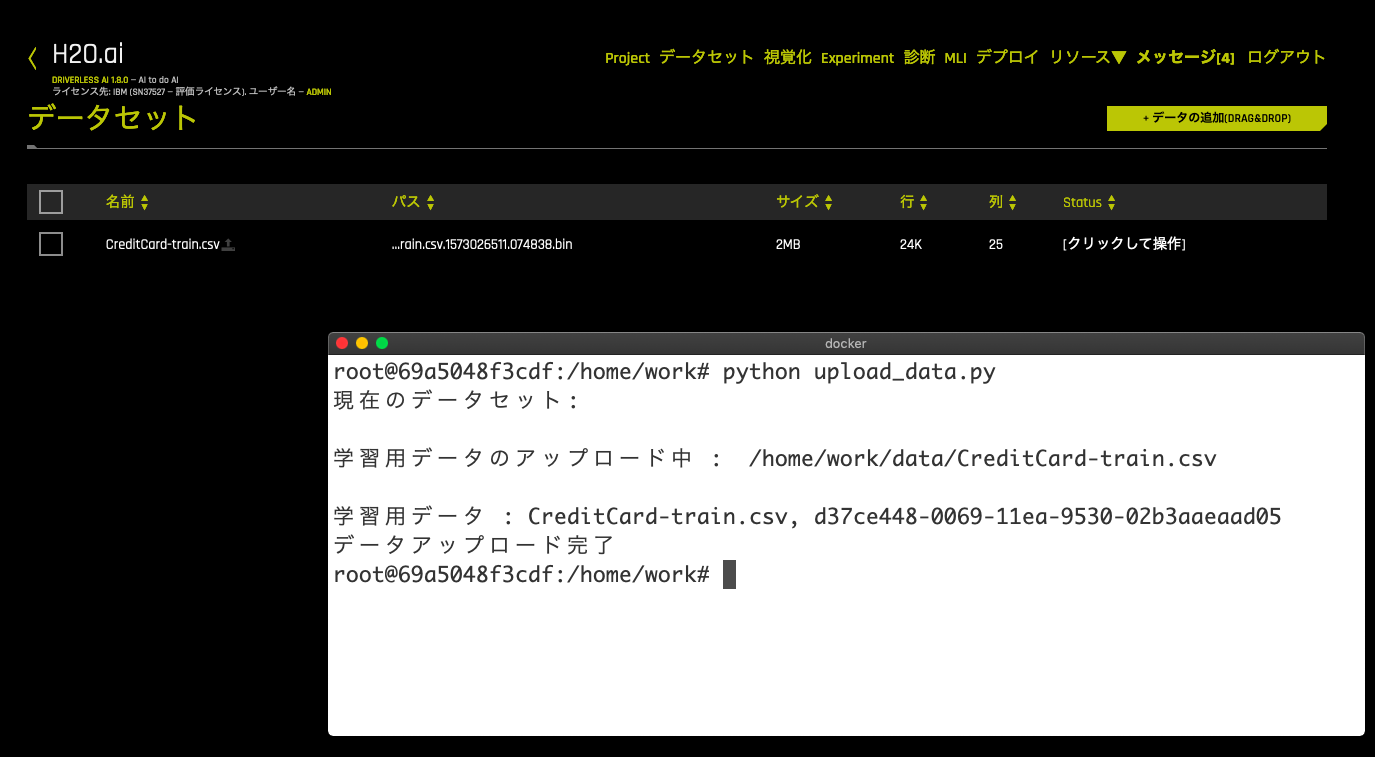The height and width of the screenshot is (757, 1375).
Task: Open the Project menu item
Action: click(x=627, y=58)
